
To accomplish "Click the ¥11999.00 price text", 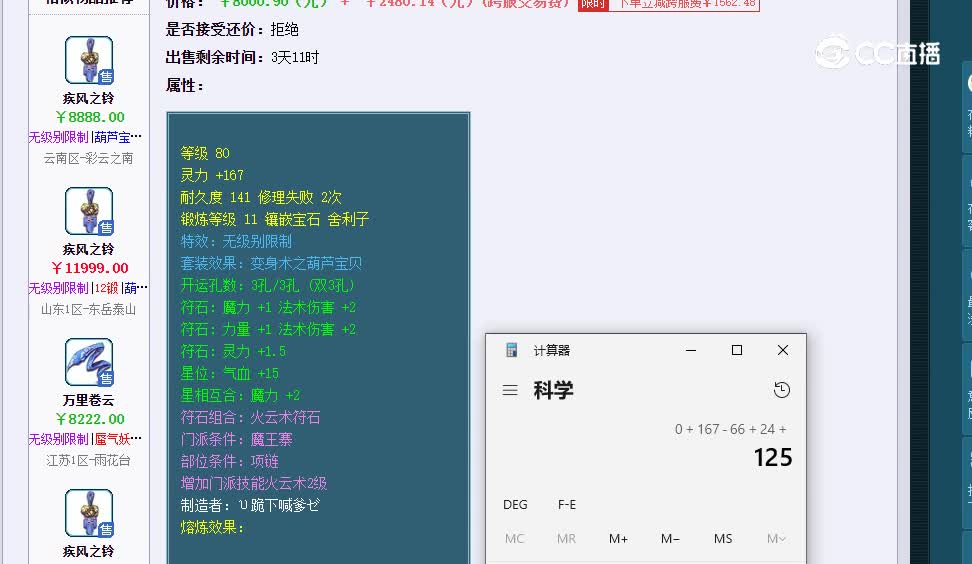I will [90, 268].
